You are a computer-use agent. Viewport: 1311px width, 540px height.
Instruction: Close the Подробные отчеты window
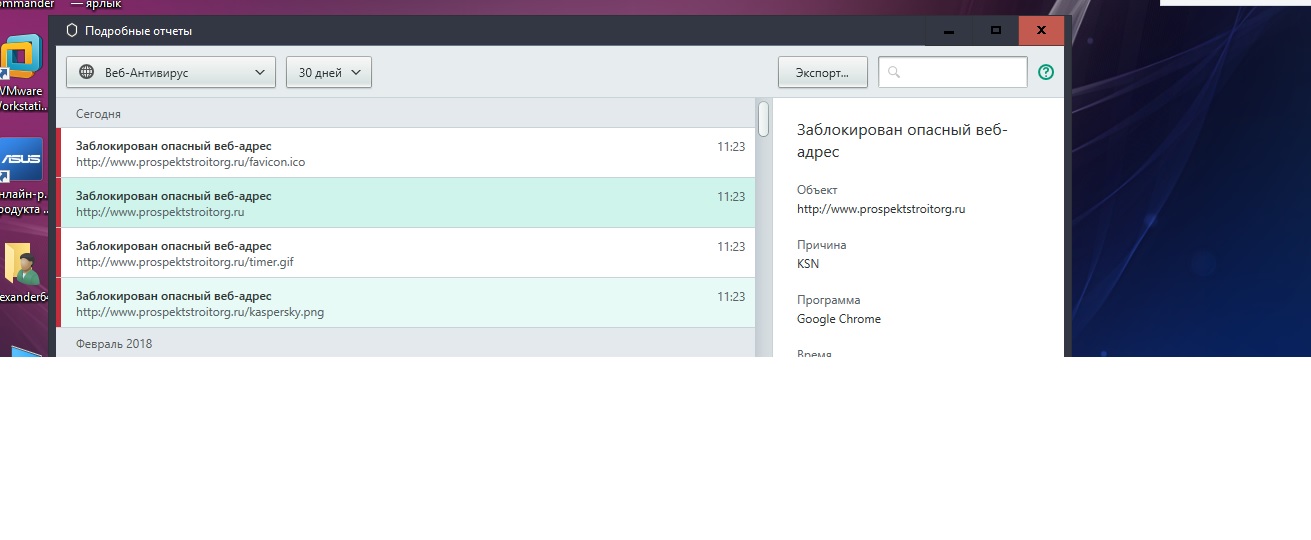[1041, 31]
